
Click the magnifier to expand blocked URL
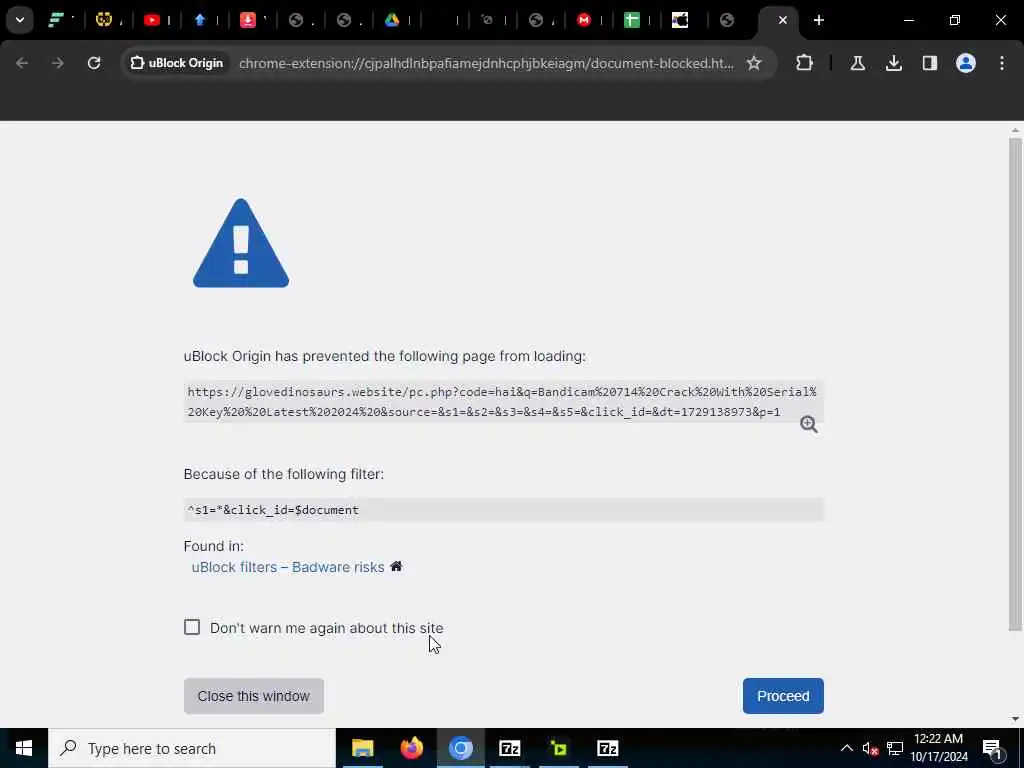pos(808,424)
